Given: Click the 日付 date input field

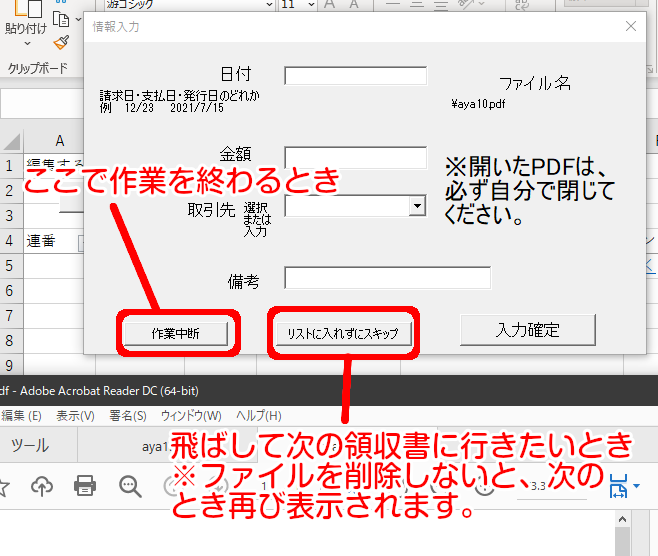Looking at the screenshot, I should [355, 76].
